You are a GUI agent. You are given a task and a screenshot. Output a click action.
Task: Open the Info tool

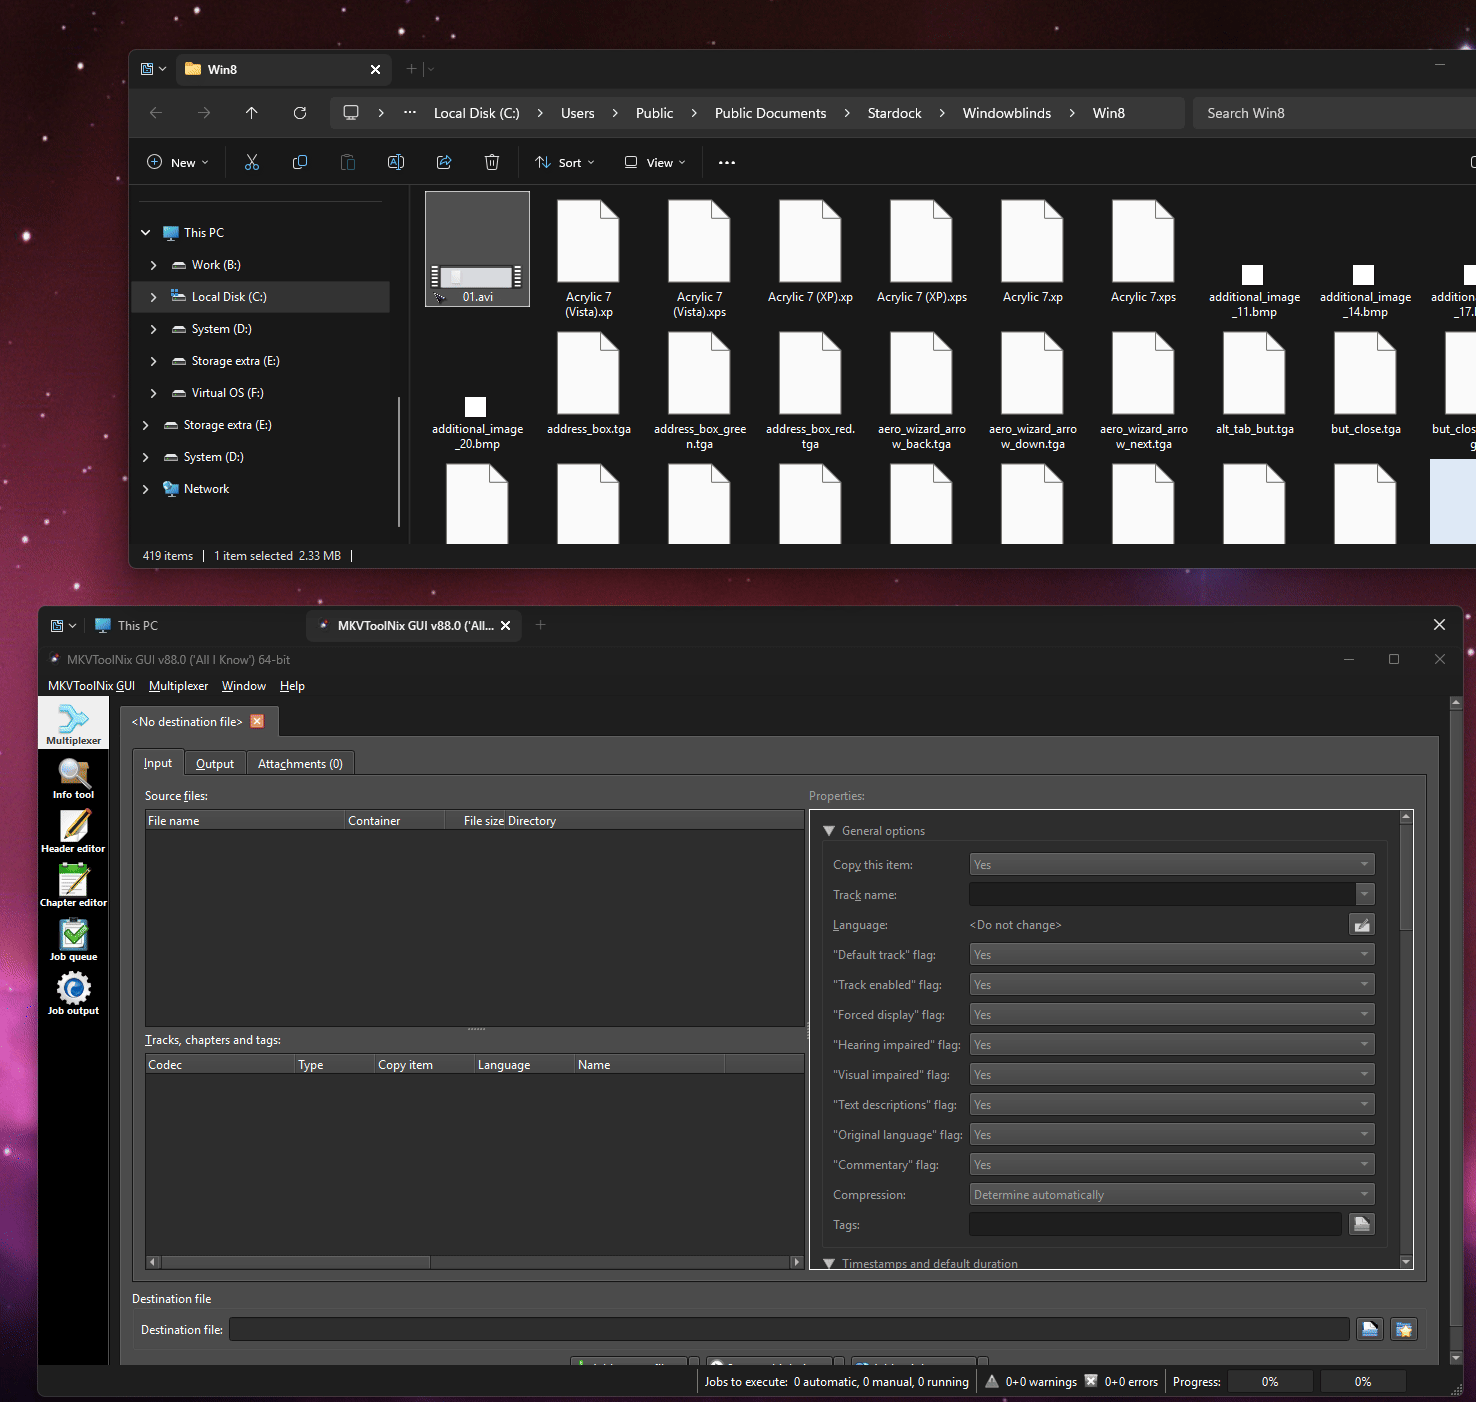click(73, 778)
